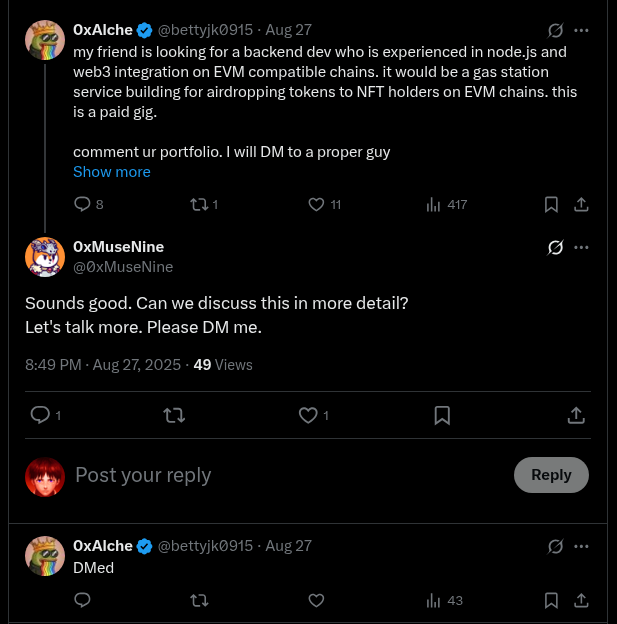Reply to 0xAlche's top post
This screenshot has height=624, width=617.
83,204
